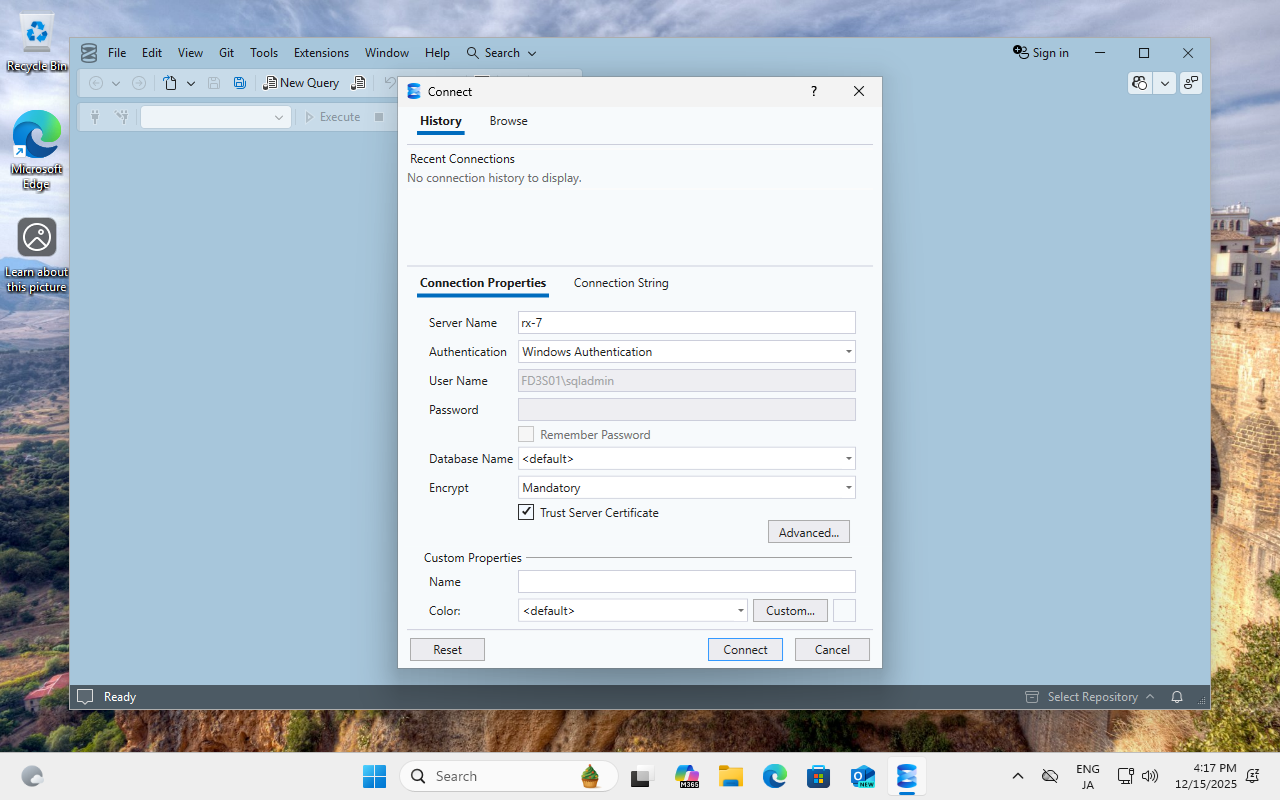Viewport: 1280px width, 800px height.
Task: Click inside the Server Name field
Action: [x=686, y=322]
